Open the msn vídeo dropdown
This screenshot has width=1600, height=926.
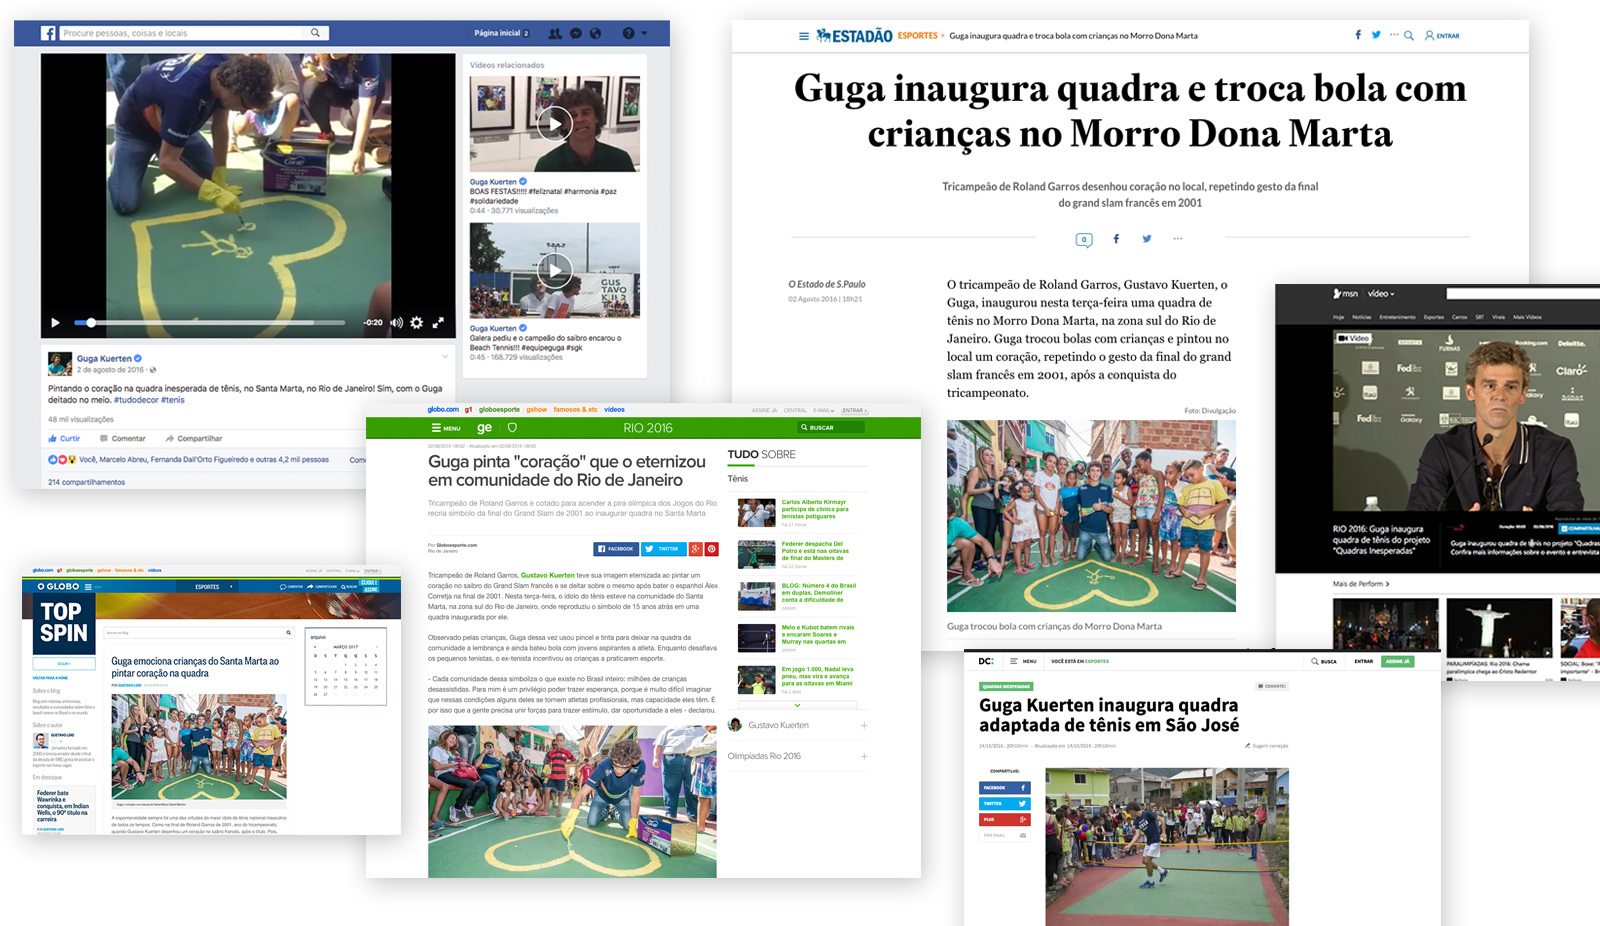click(x=1381, y=294)
